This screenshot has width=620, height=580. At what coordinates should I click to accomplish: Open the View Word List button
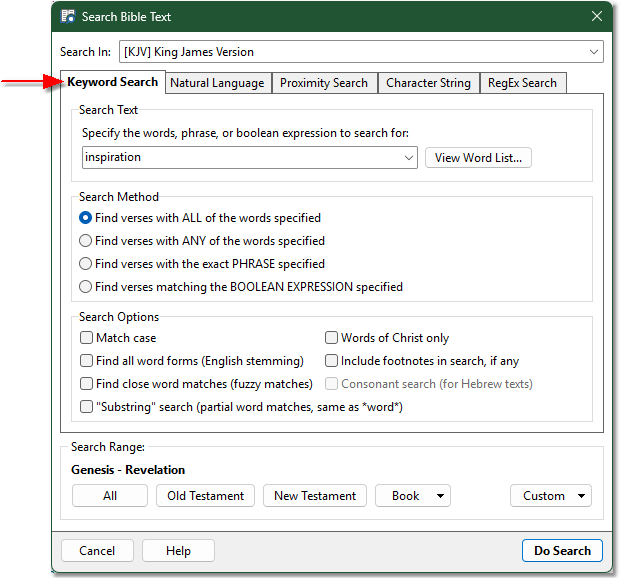478,158
